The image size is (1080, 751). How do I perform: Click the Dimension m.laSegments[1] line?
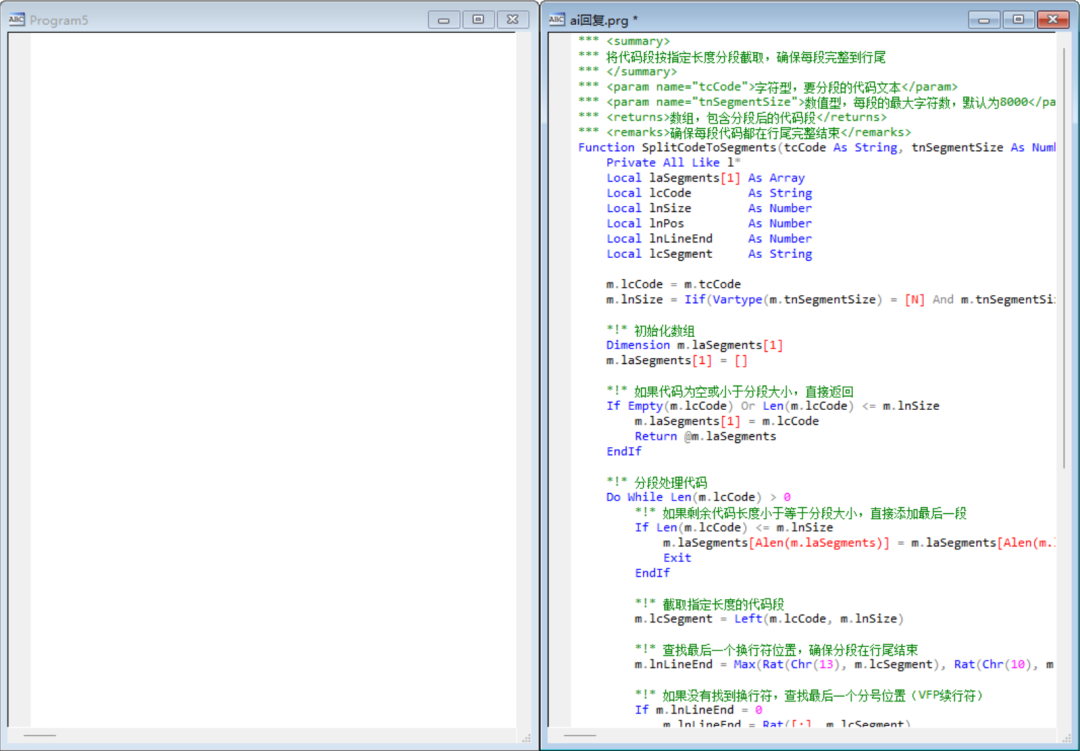[694, 345]
